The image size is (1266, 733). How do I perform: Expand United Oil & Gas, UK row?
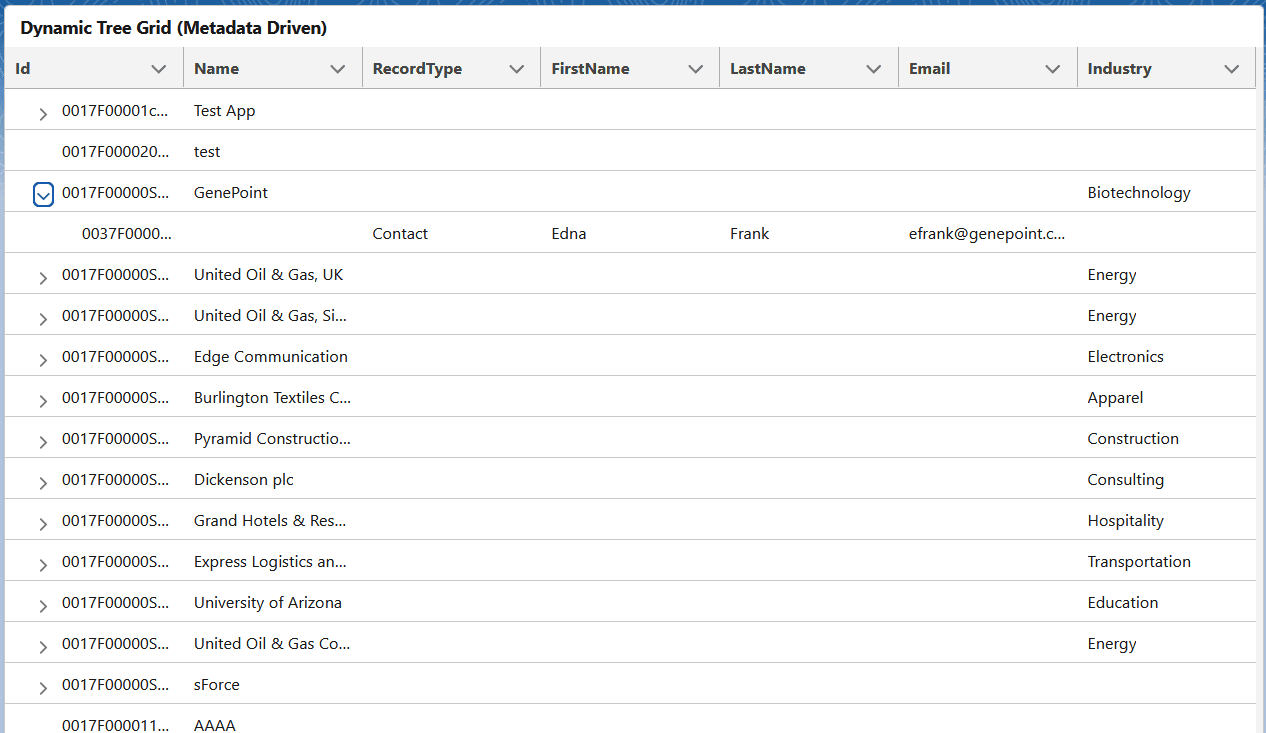click(43, 278)
